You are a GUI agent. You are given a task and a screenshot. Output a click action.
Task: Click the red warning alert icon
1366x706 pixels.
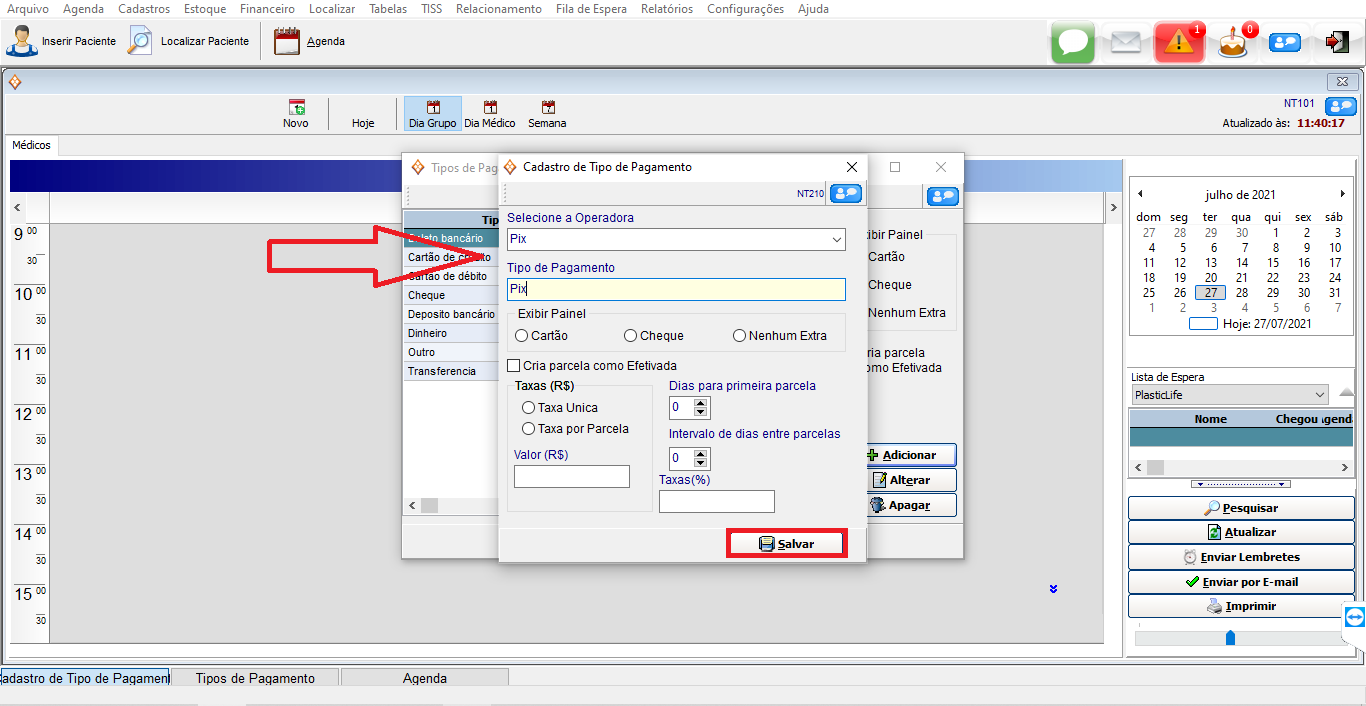coord(1178,42)
